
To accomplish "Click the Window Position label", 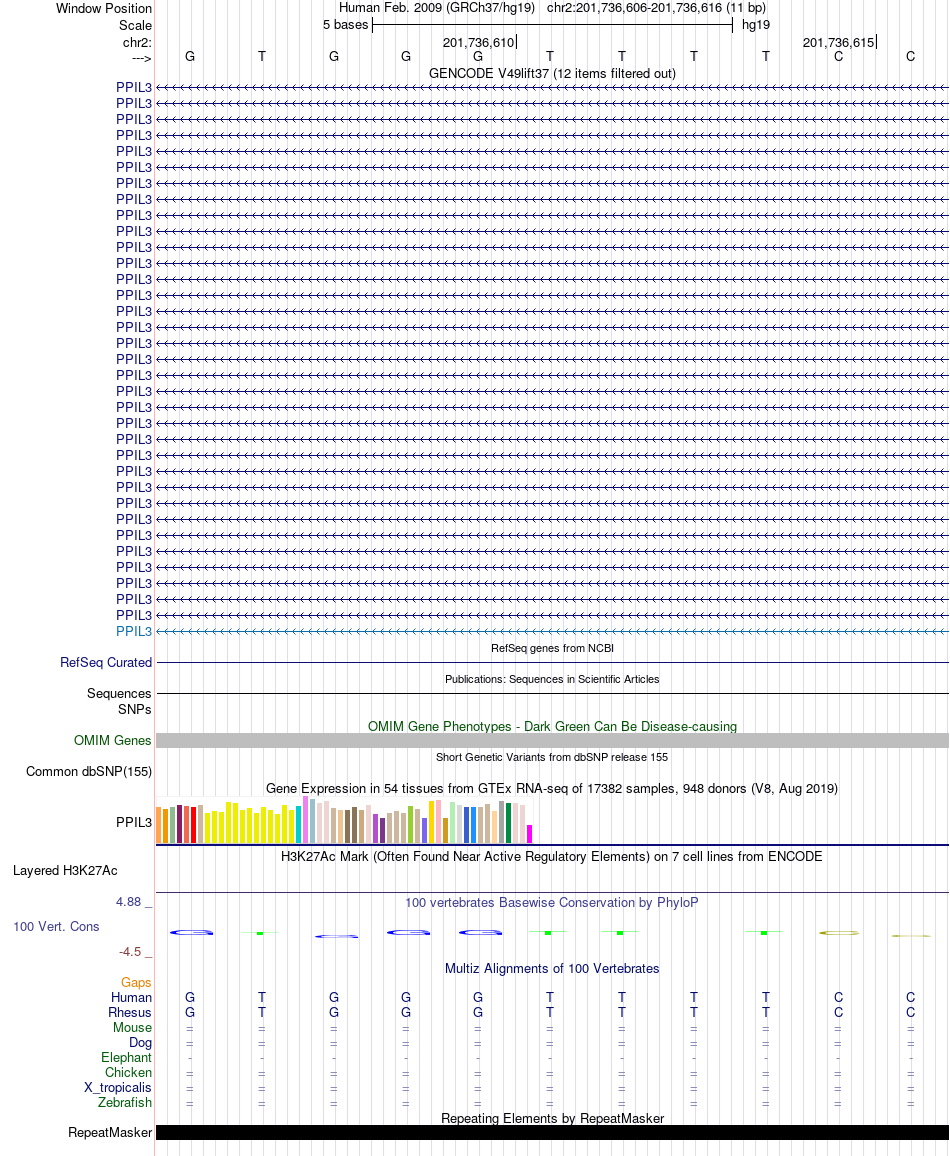I will [104, 8].
